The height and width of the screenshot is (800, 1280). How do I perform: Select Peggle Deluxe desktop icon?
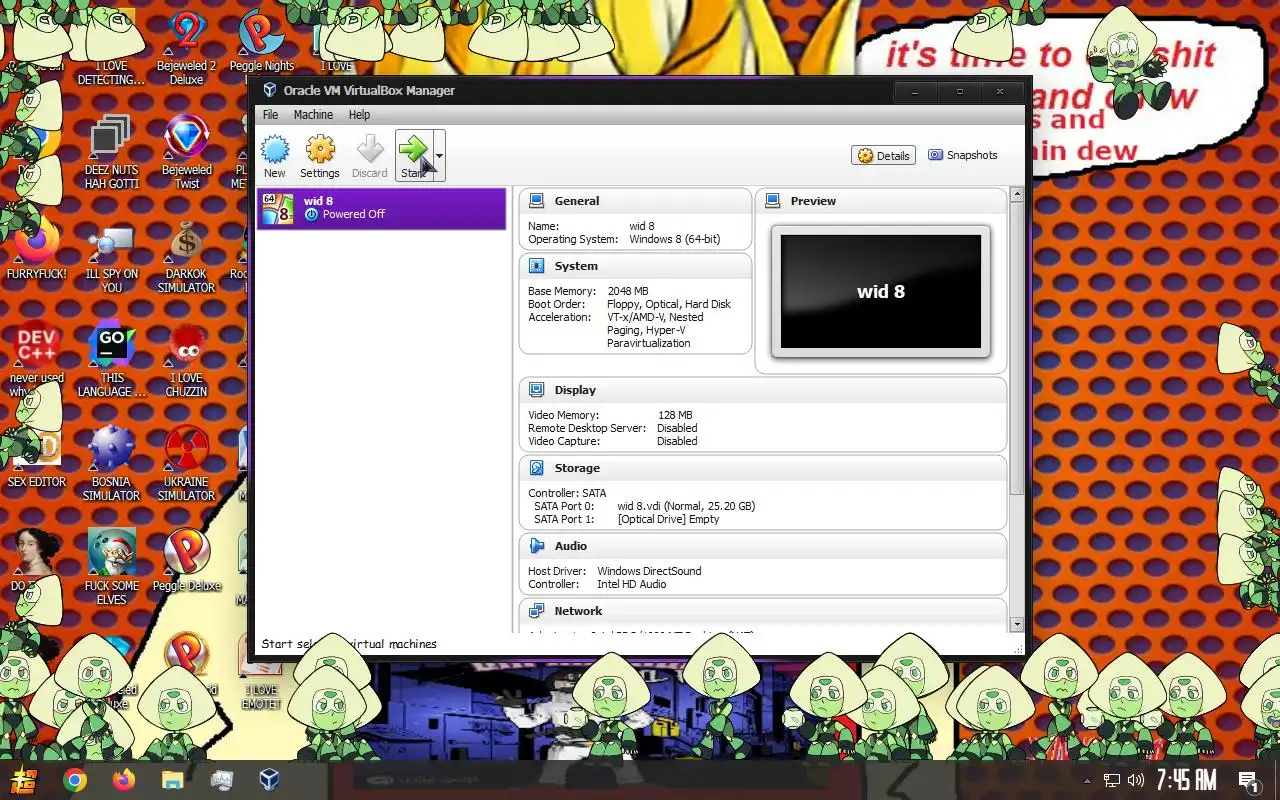(186, 560)
